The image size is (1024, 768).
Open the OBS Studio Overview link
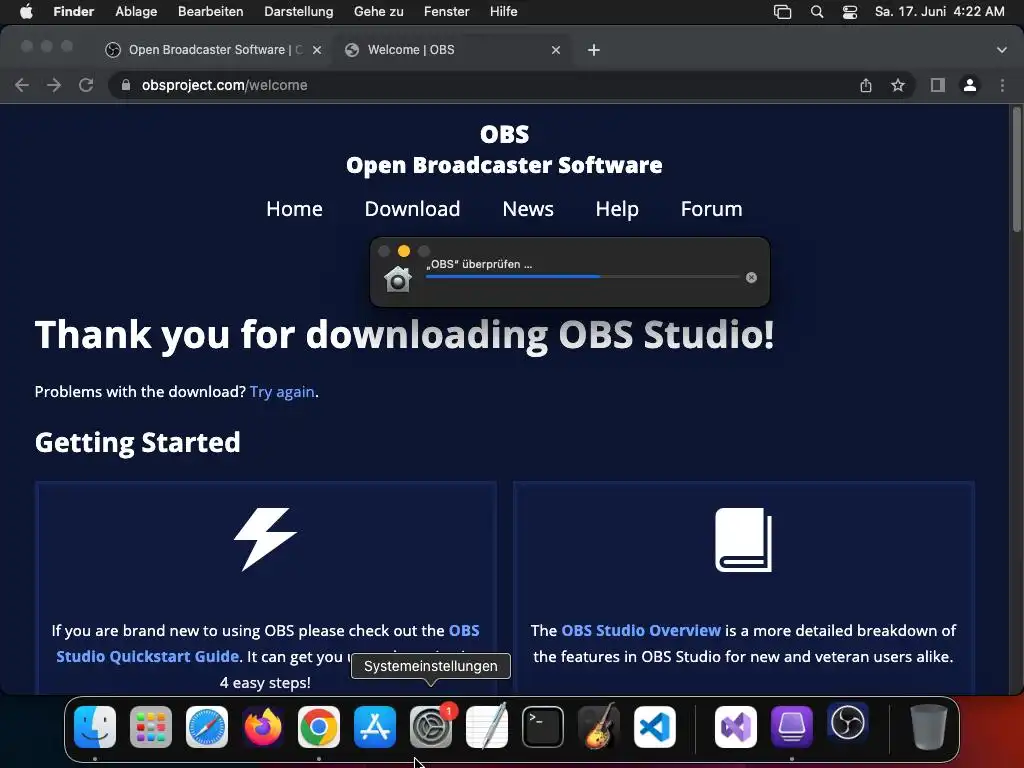point(641,631)
